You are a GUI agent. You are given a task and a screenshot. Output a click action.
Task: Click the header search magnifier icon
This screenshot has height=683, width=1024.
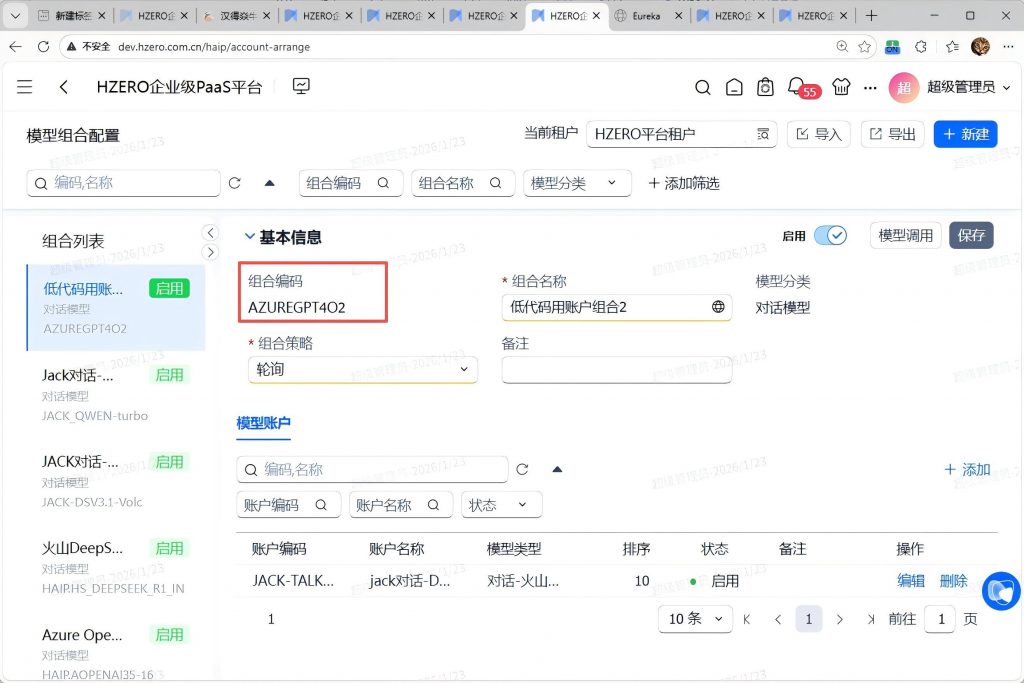tap(703, 87)
